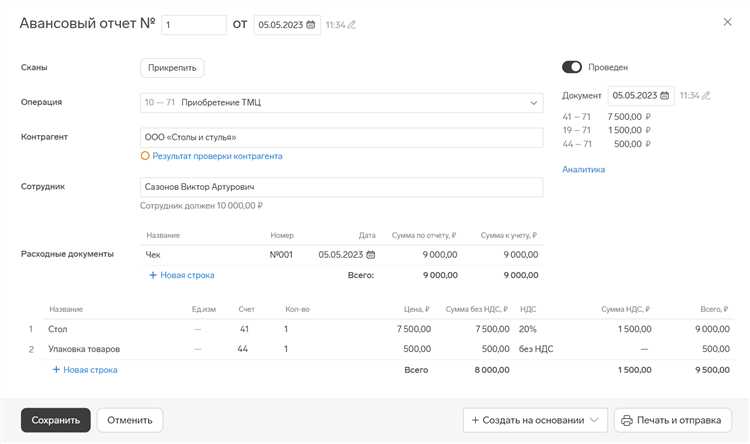Click pencil icon beside header time 11:34

[352, 25]
